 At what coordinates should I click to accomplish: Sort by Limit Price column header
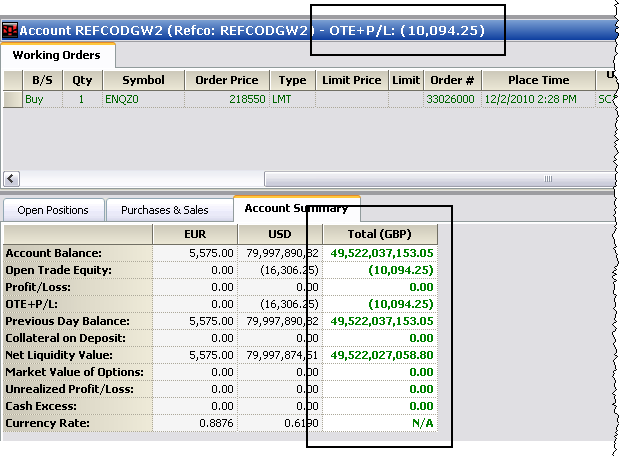coord(352,80)
